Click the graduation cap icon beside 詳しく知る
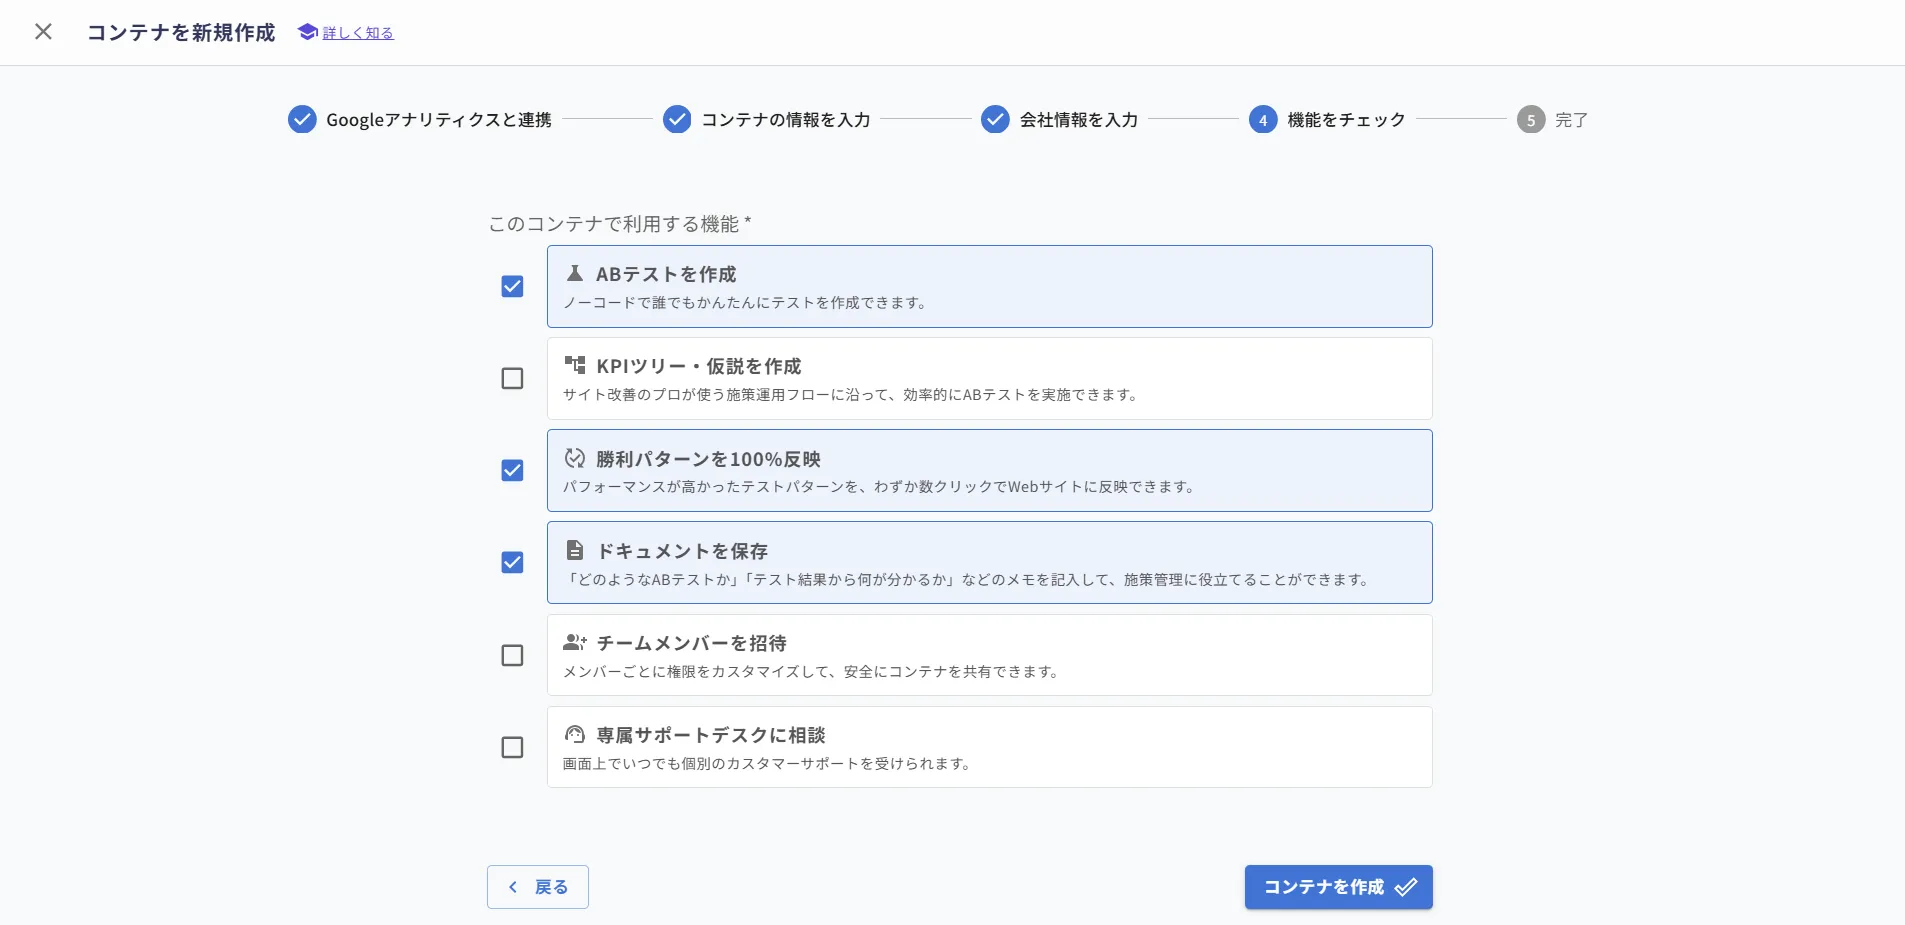 pyautogui.click(x=308, y=32)
